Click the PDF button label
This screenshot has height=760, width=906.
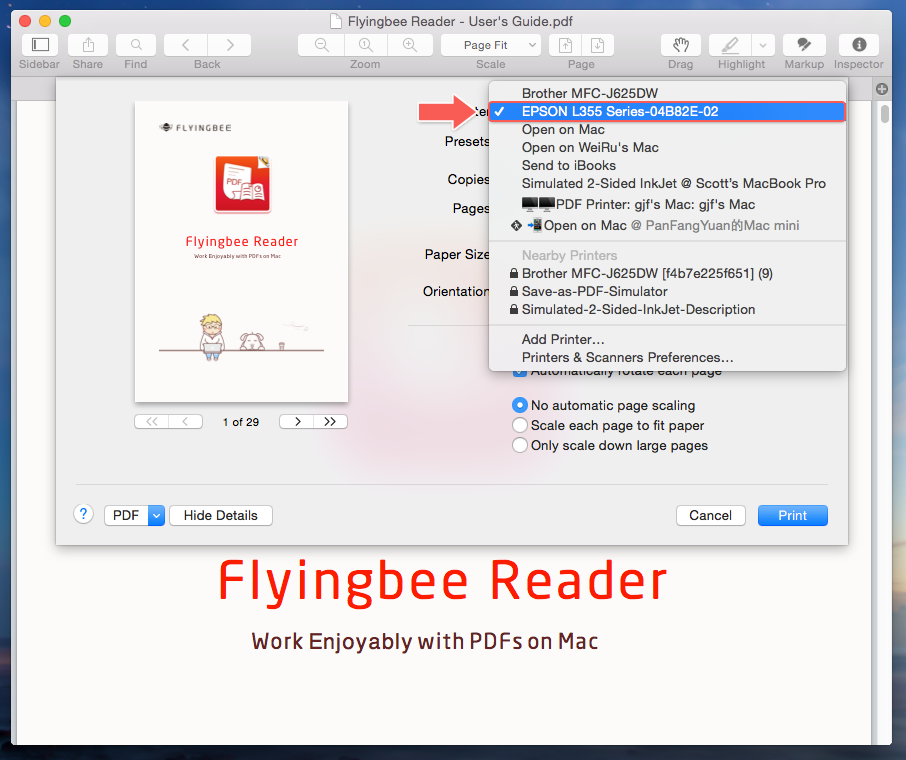[126, 515]
